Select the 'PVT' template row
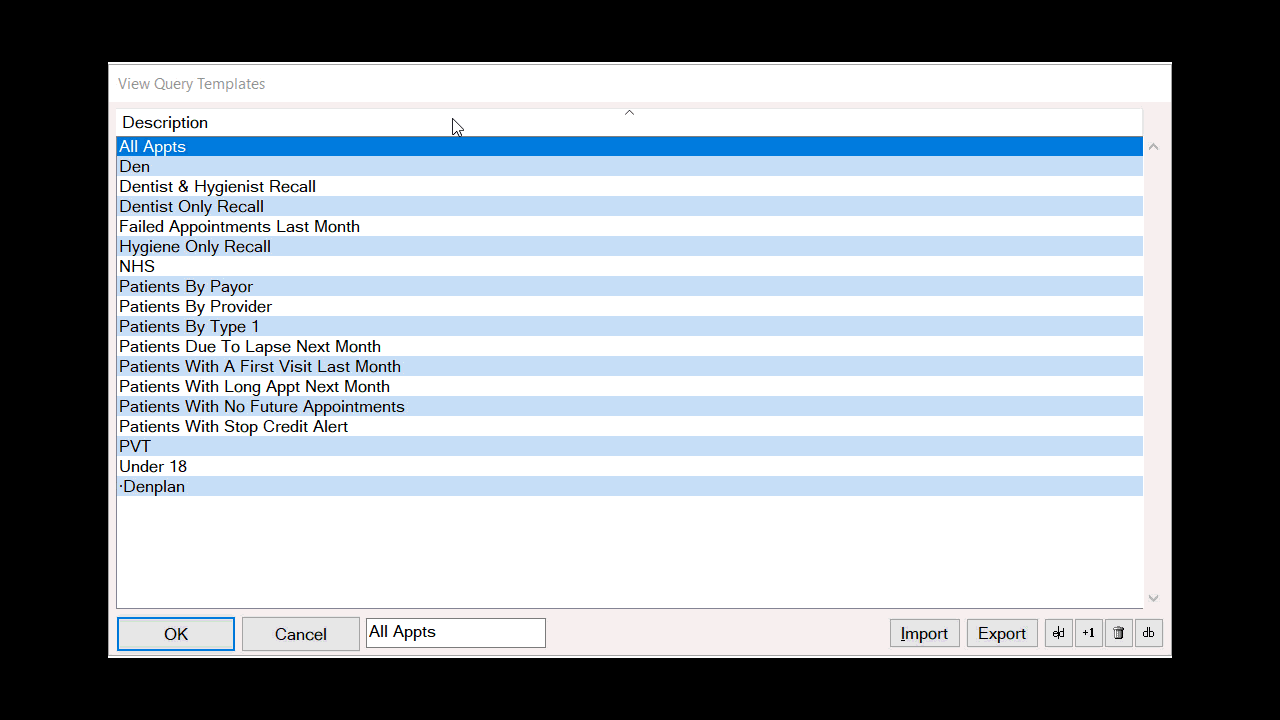The height and width of the screenshot is (720, 1280). coord(629,447)
